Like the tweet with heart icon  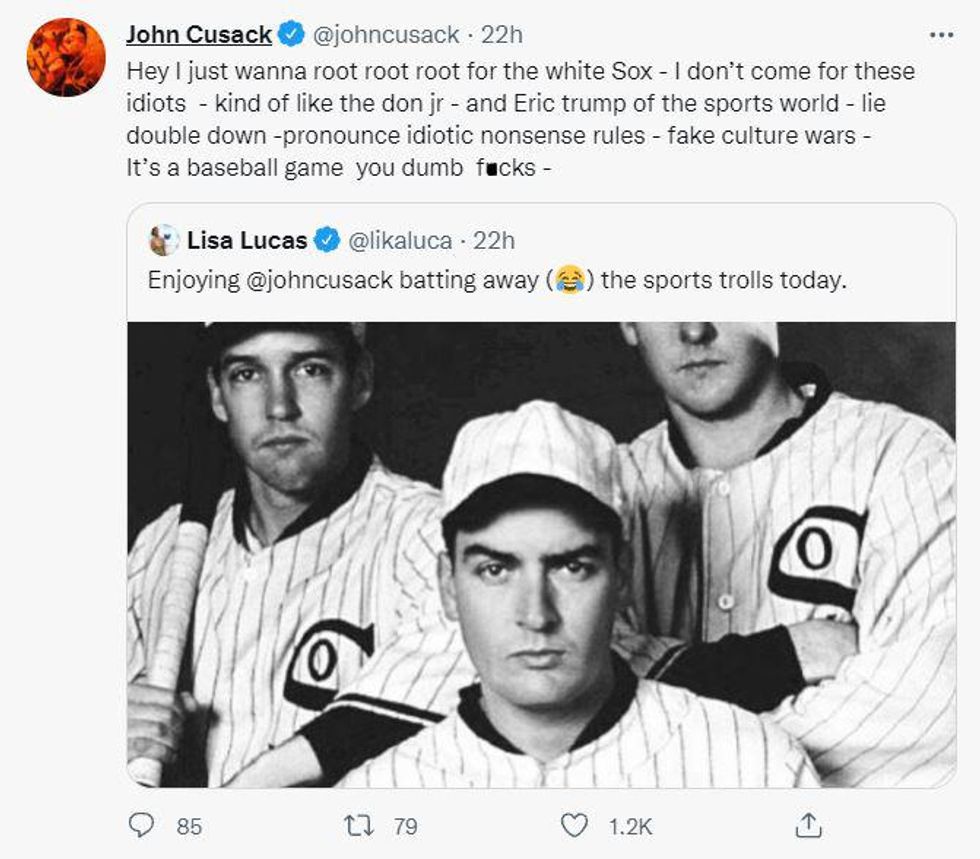click(x=574, y=825)
